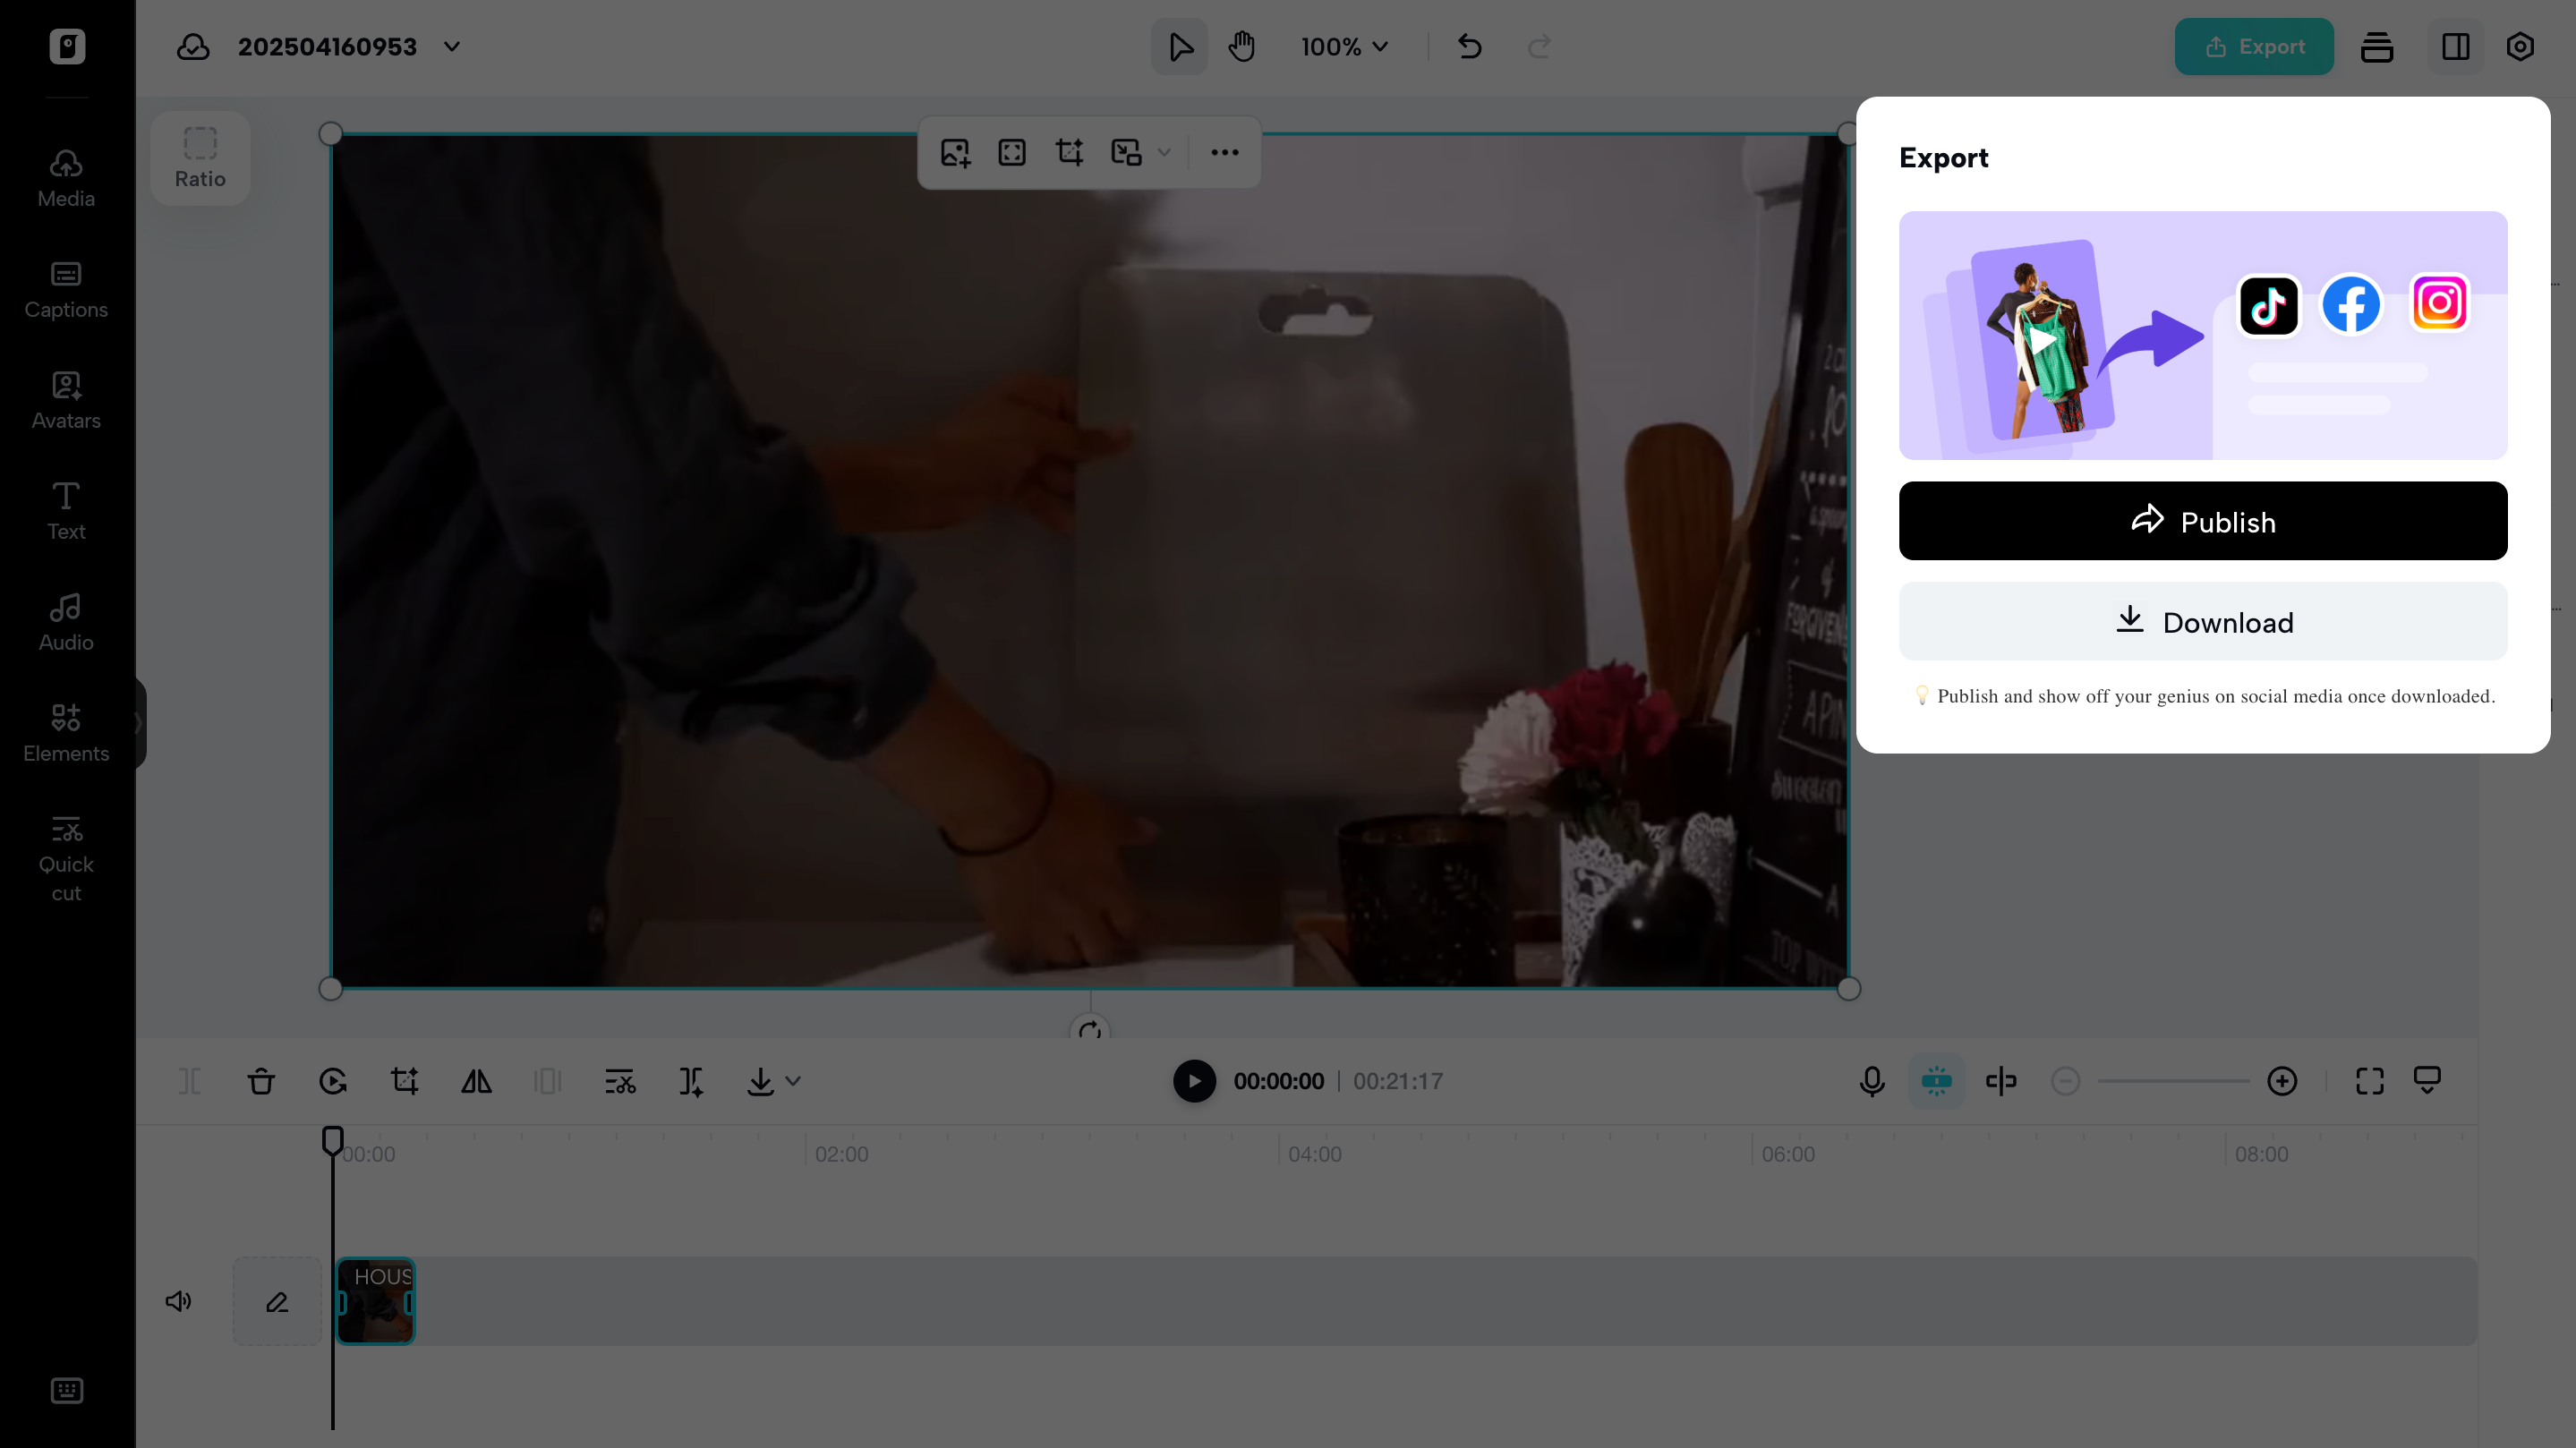Expand the 100% zoom dropdown
The image size is (2576, 1448).
[1344, 46]
